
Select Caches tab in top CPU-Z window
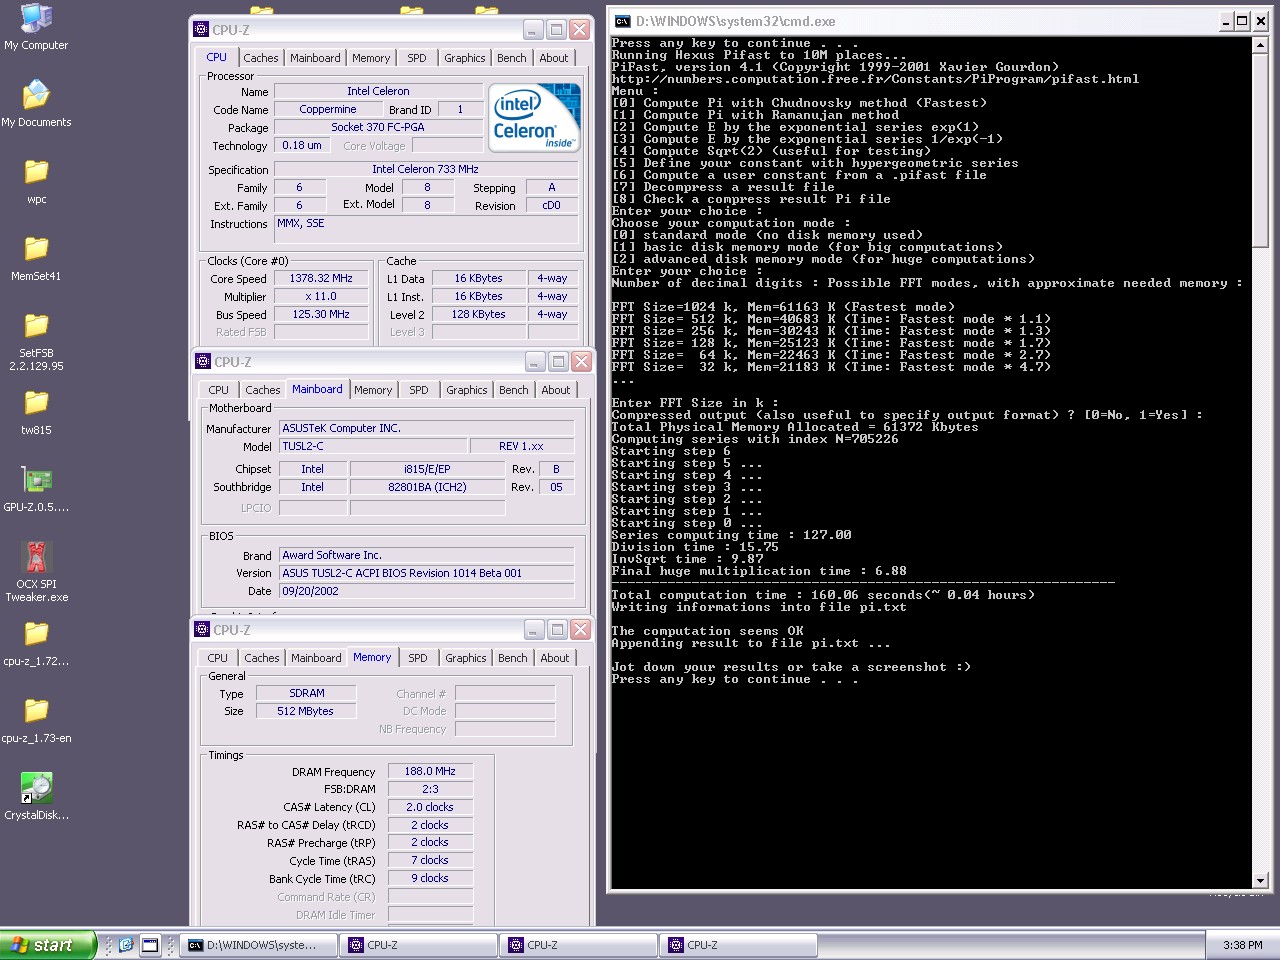click(261, 58)
